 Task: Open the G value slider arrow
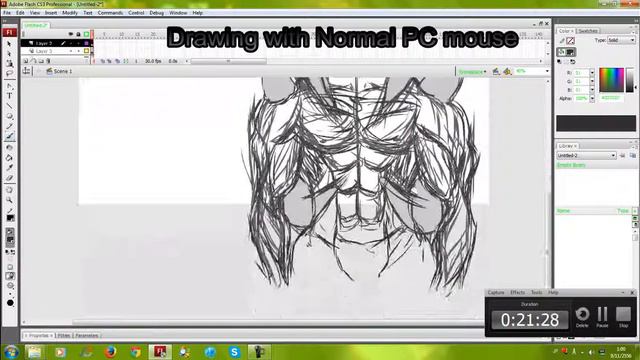pyautogui.click(x=592, y=82)
